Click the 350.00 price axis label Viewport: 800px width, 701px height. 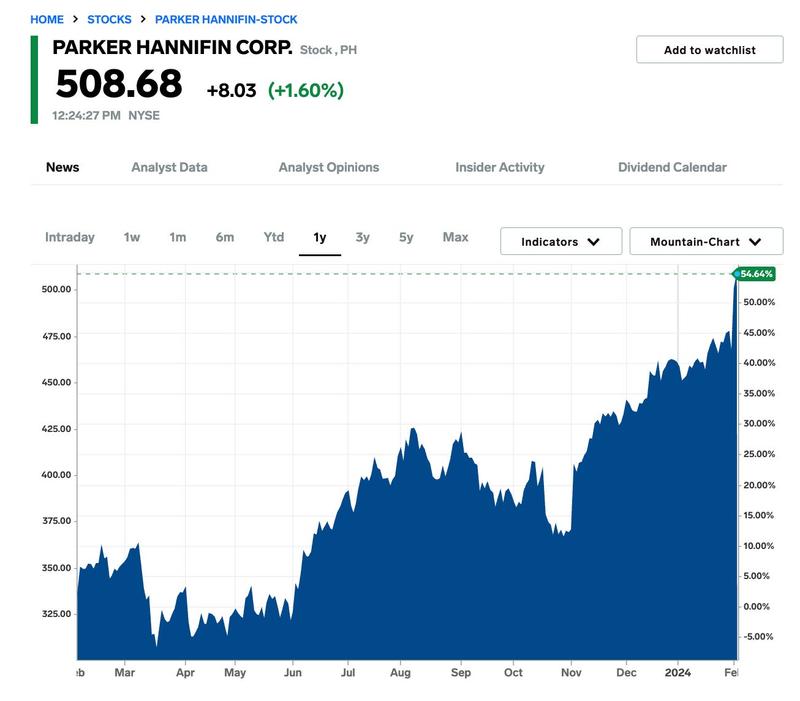(x=57, y=567)
